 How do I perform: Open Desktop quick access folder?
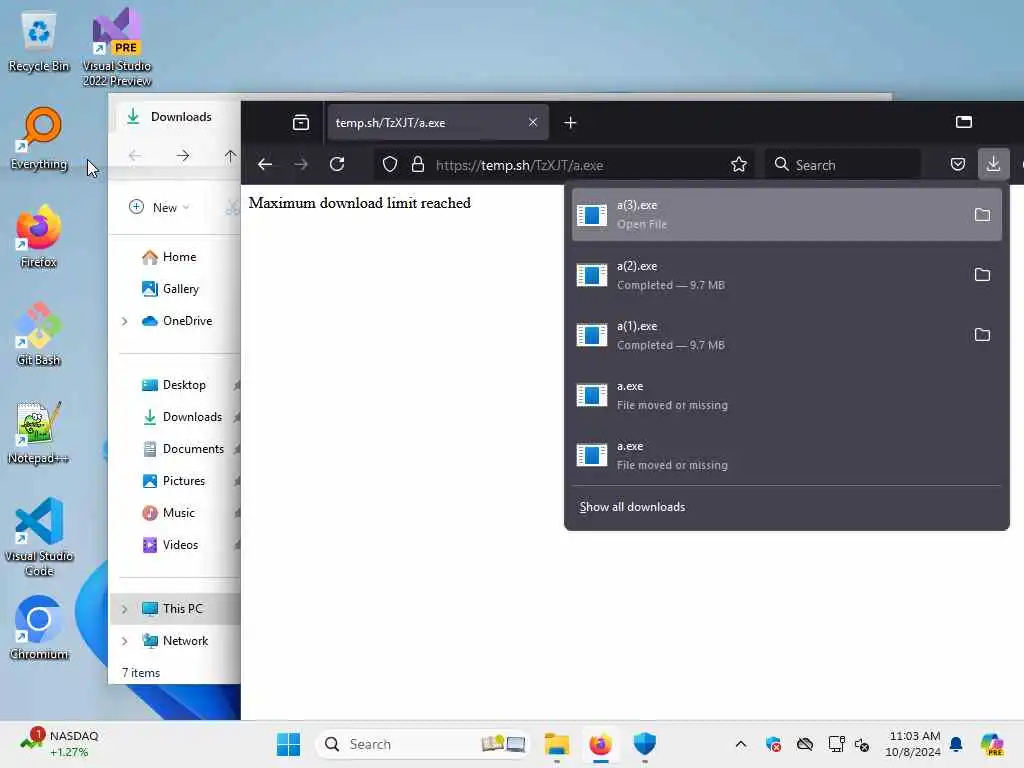pos(184,385)
